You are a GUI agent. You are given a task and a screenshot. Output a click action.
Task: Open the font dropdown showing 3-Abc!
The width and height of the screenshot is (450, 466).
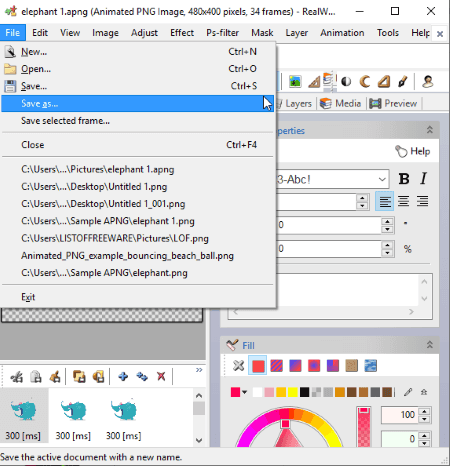click(332, 179)
